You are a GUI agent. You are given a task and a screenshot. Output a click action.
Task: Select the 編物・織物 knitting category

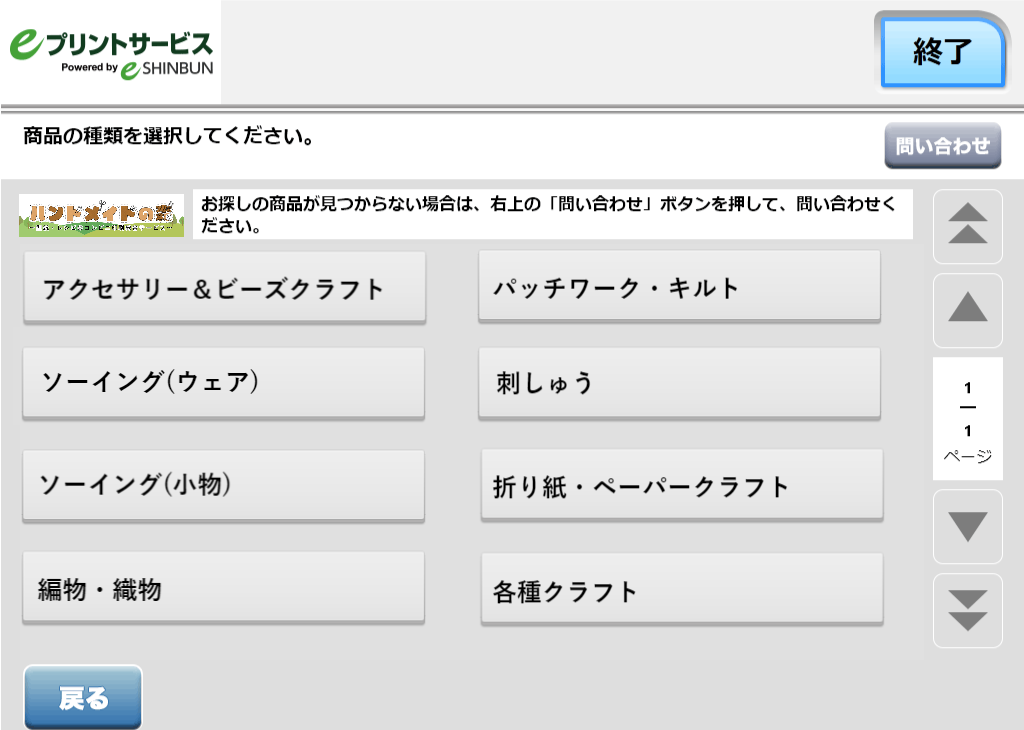[223, 588]
